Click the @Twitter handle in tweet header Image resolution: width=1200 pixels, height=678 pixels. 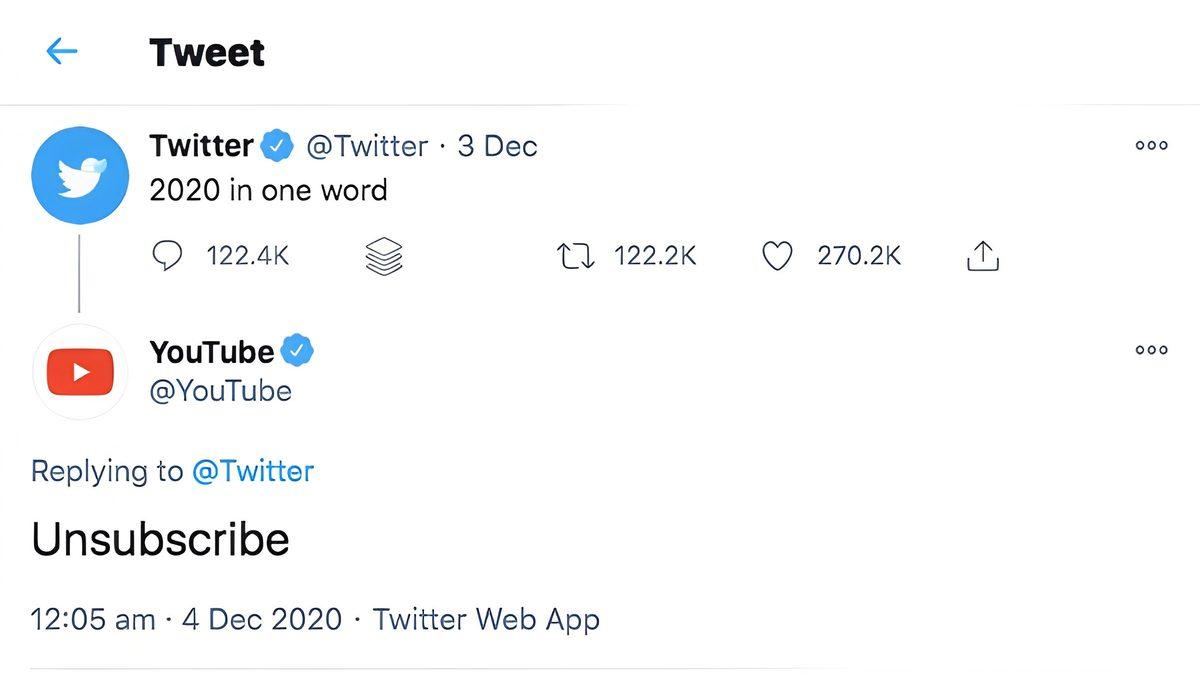point(367,146)
